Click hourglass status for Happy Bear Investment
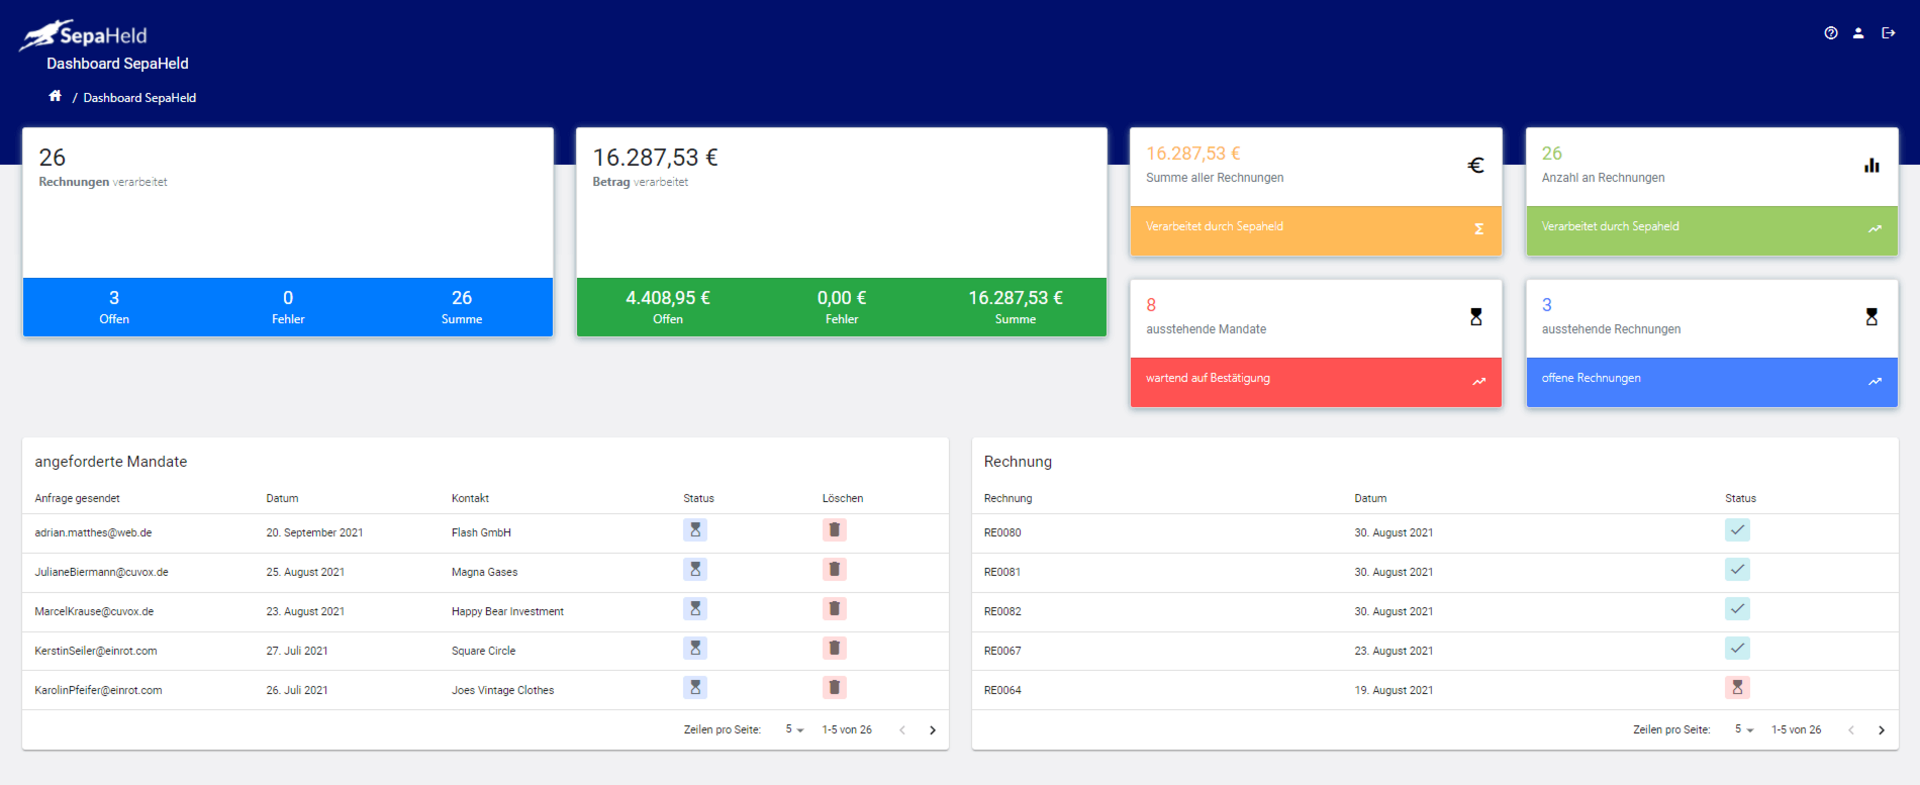 695,609
